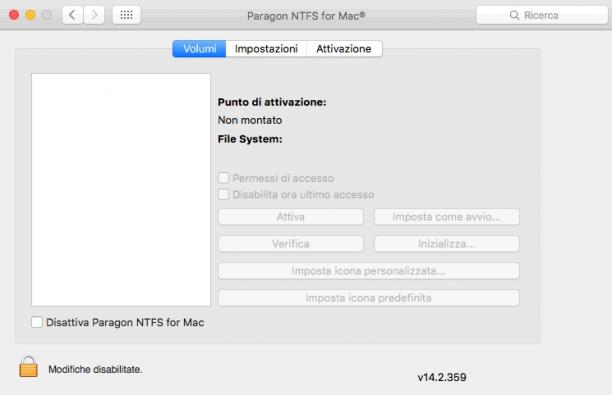This screenshot has height=395, width=612.
Task: Open the Impostazioni tab
Action: [x=266, y=49]
